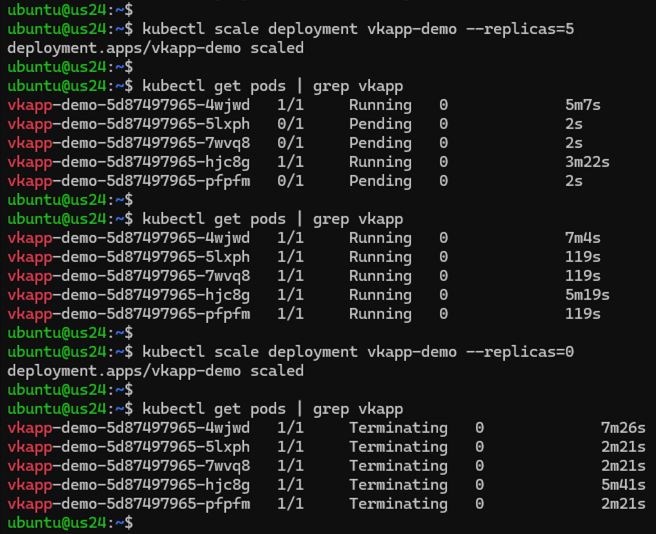Click the 'deployment.apps/vkapp-demo scaled' first output line

click(x=156, y=48)
